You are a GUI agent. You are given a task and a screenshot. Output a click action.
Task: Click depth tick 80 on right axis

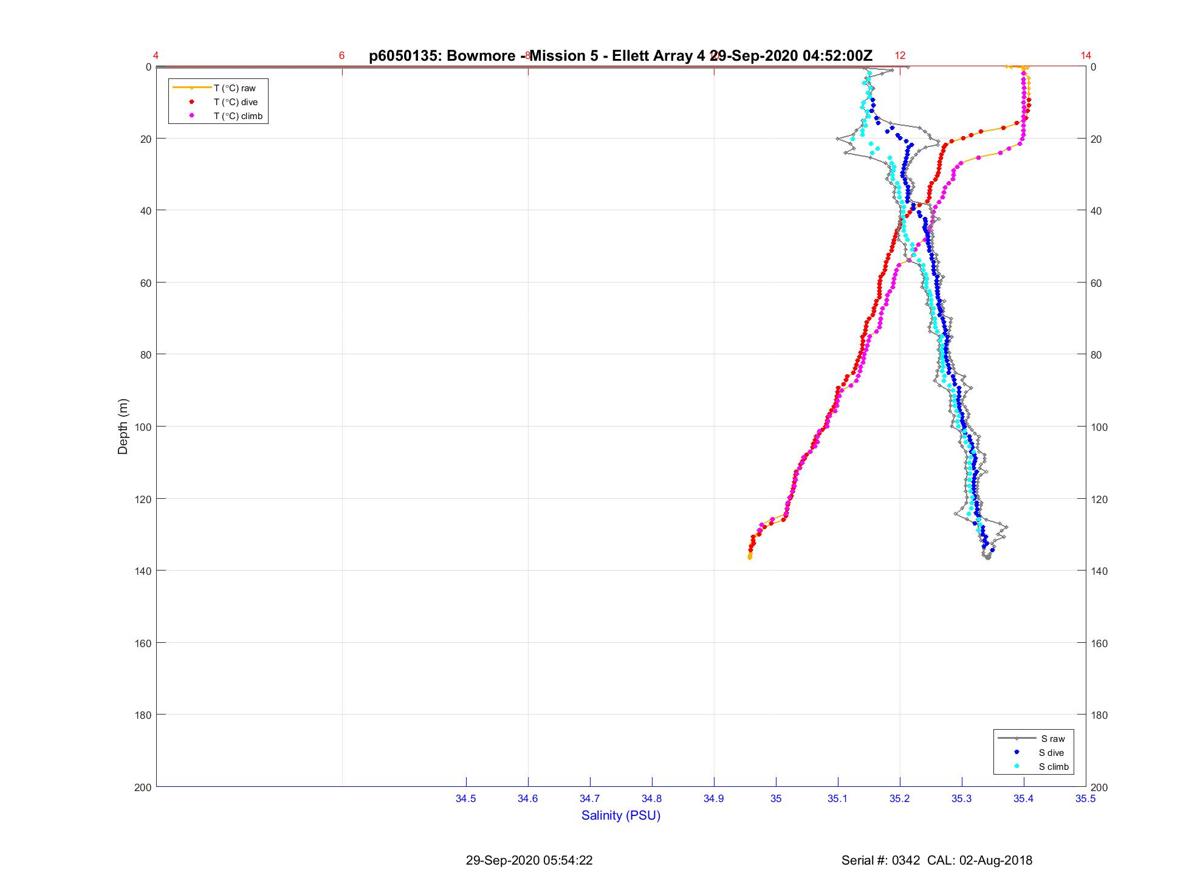pos(1097,355)
